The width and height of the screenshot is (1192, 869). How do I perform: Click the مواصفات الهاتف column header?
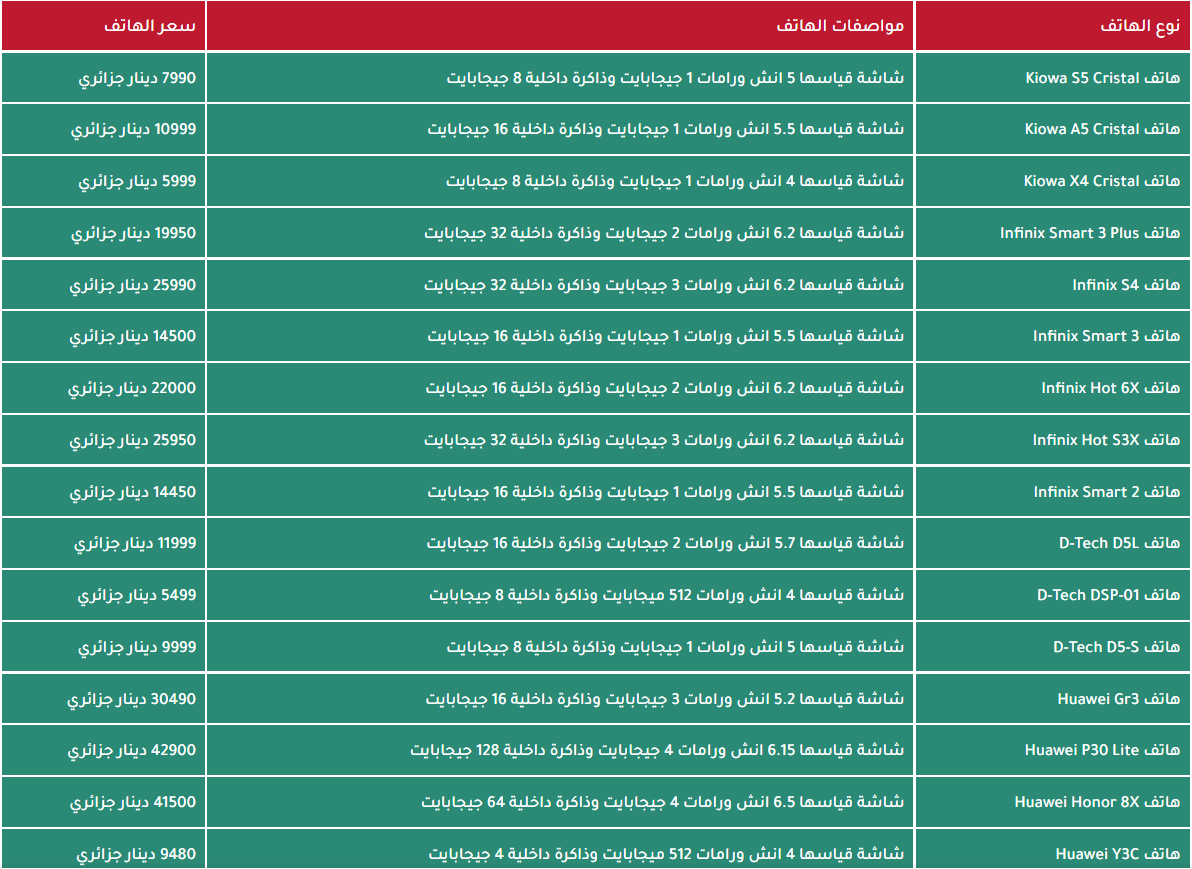pos(560,26)
